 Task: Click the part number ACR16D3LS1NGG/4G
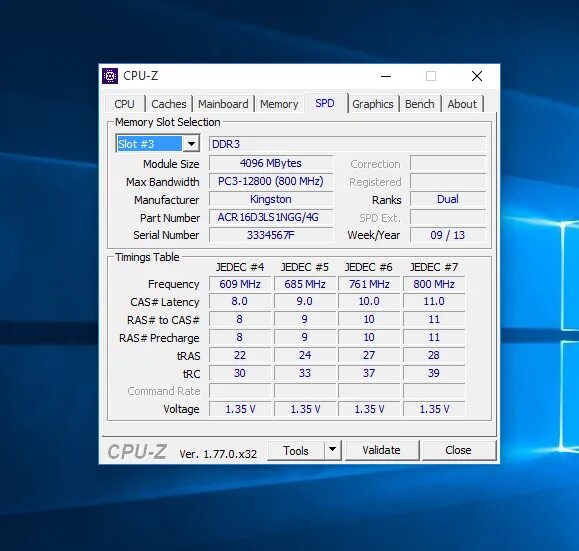click(271, 217)
